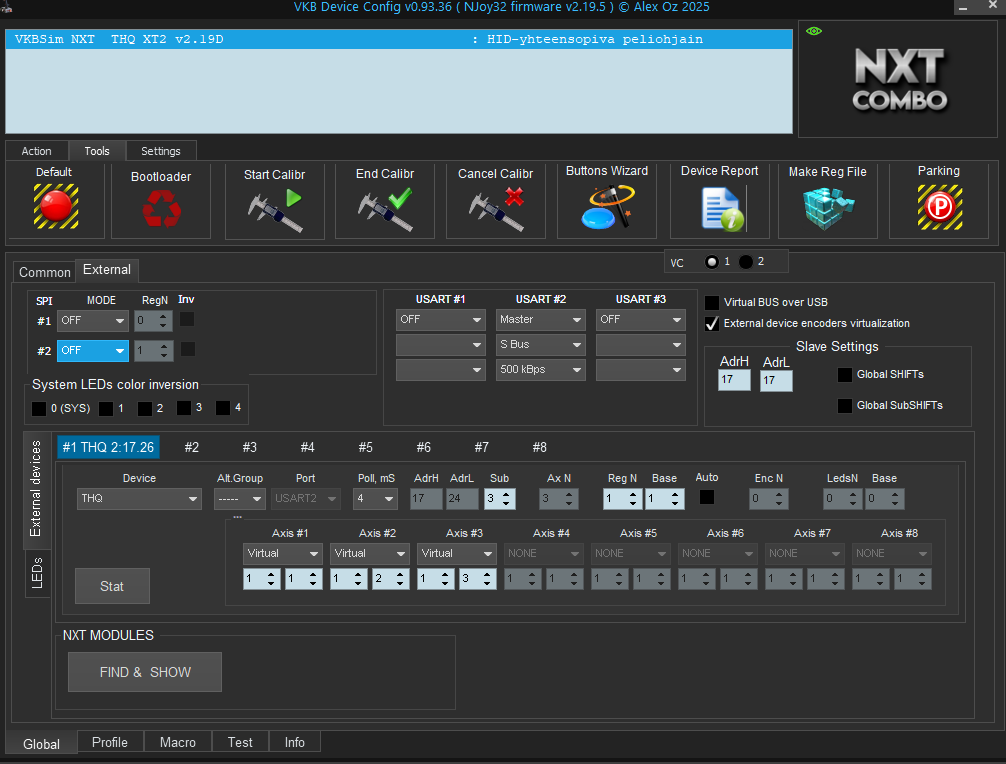Click the Sub stepper field
Viewport: 1006px width, 764px height.
tap(500, 498)
